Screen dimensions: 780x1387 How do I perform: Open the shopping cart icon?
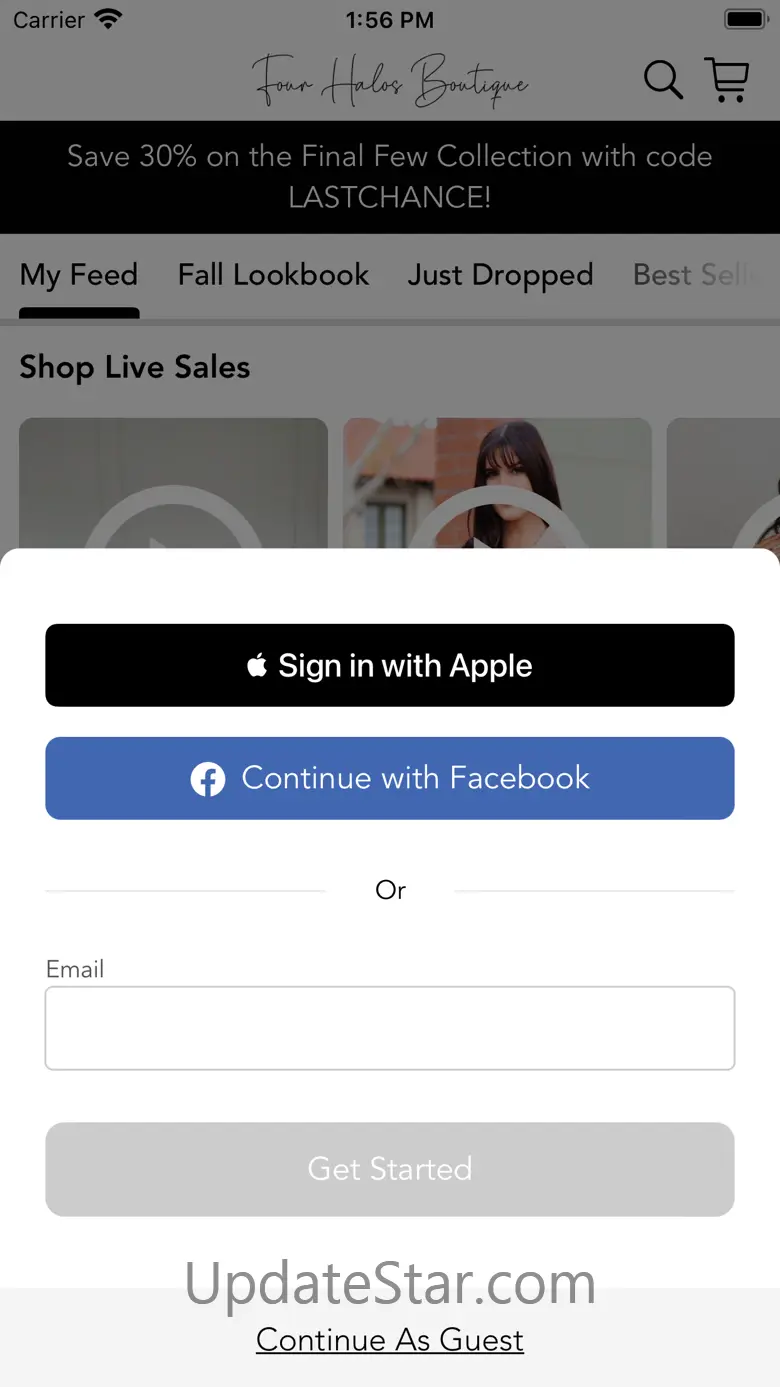(x=727, y=79)
